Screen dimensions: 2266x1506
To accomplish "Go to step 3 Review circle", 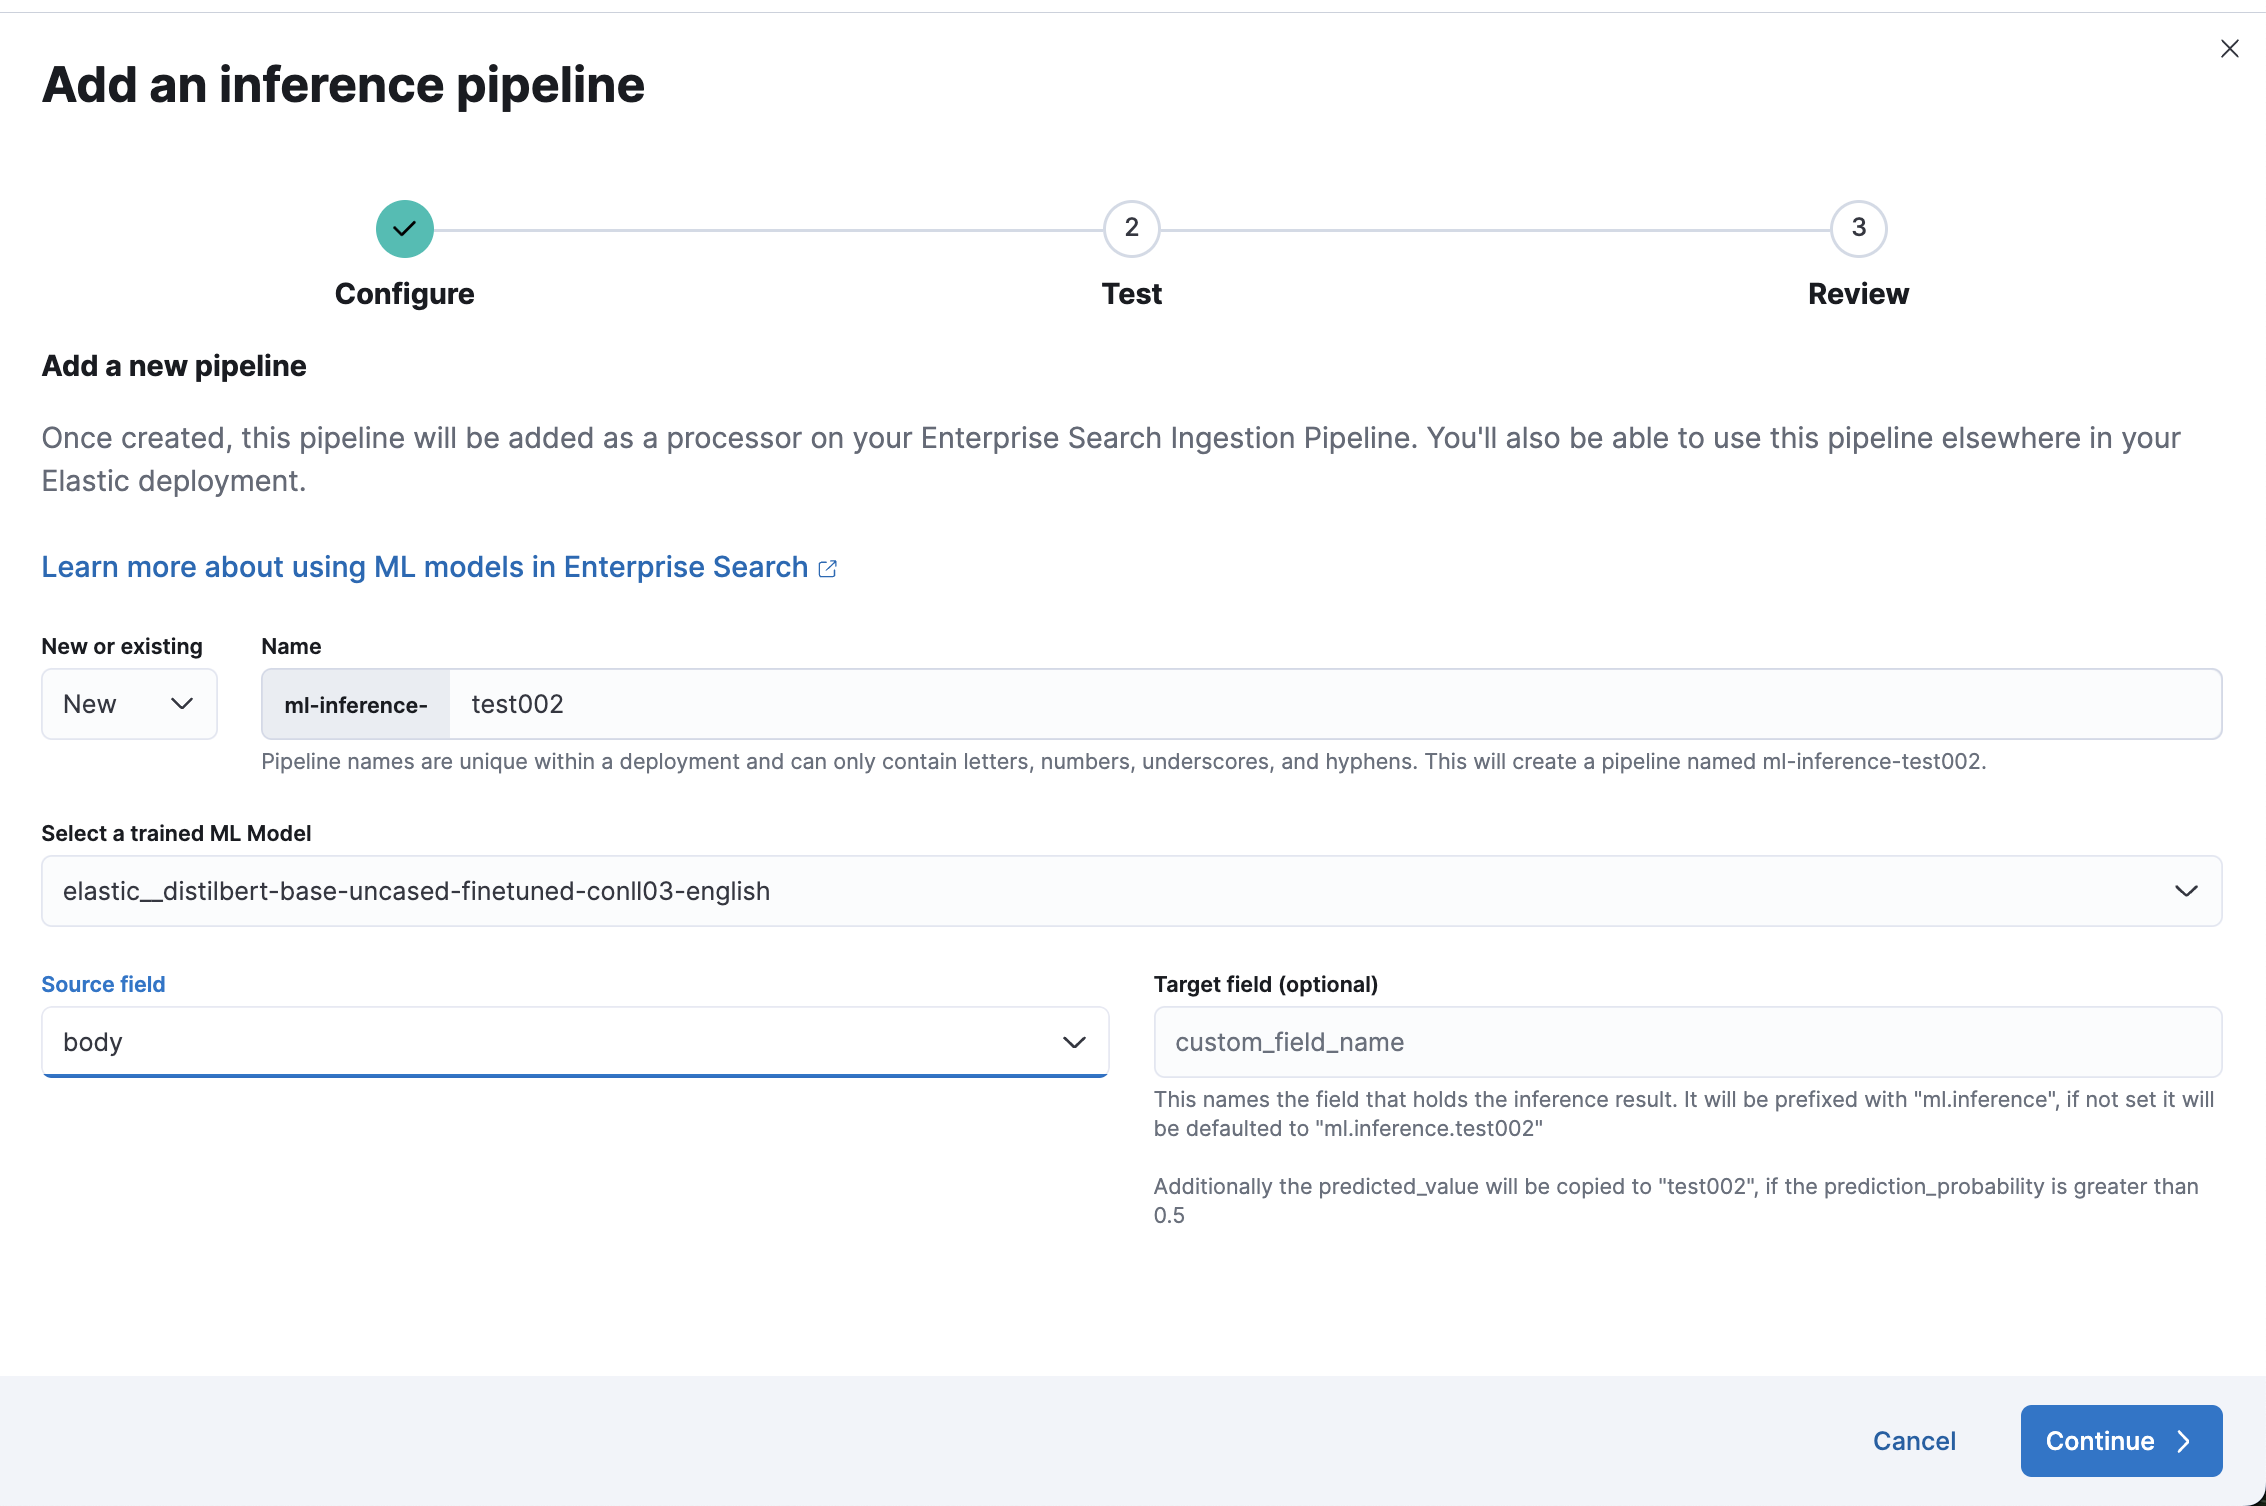I will (1858, 229).
